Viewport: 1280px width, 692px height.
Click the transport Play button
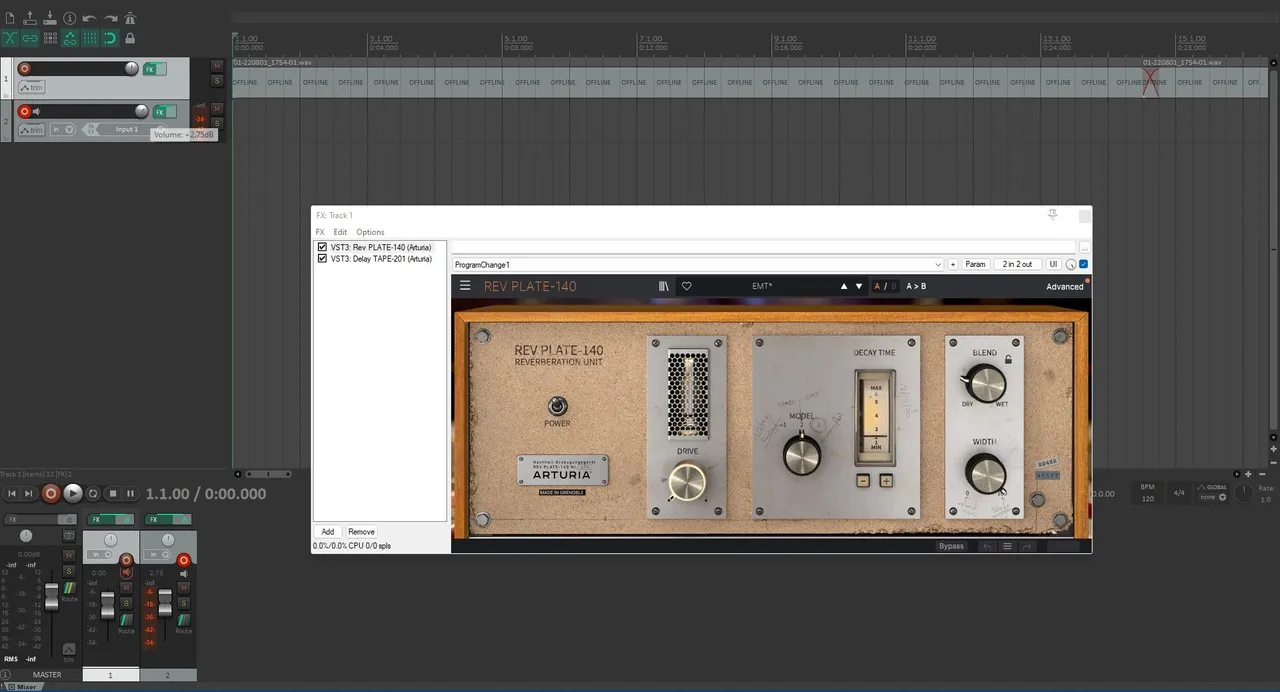[73, 493]
